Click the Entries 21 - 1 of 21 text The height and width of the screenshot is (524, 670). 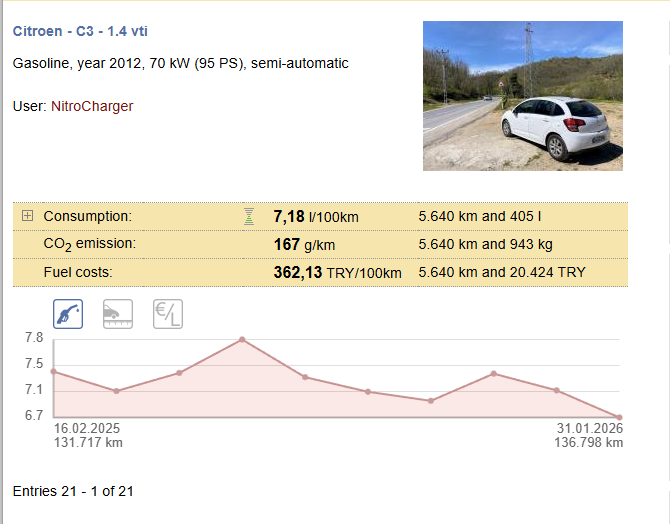point(73,491)
